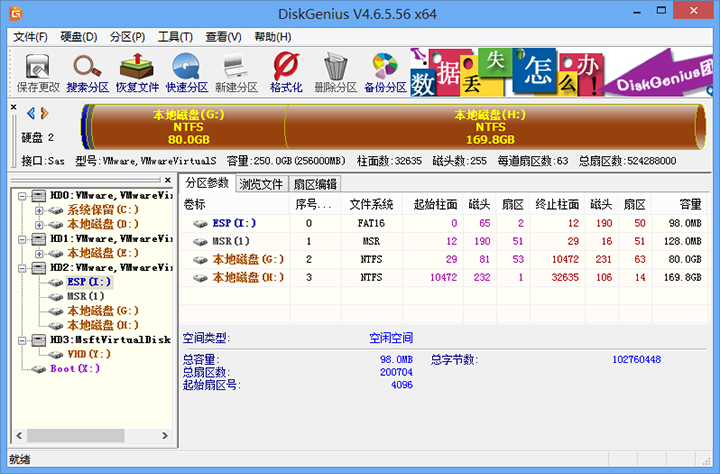Click drive icon of MSR(1) table row

click(x=200, y=242)
